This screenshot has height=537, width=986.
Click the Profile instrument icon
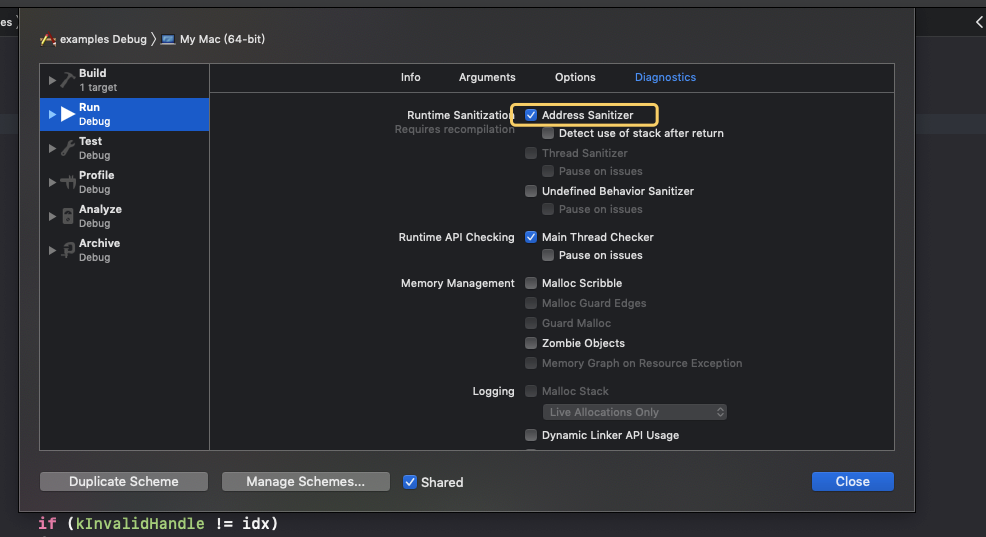pos(68,182)
